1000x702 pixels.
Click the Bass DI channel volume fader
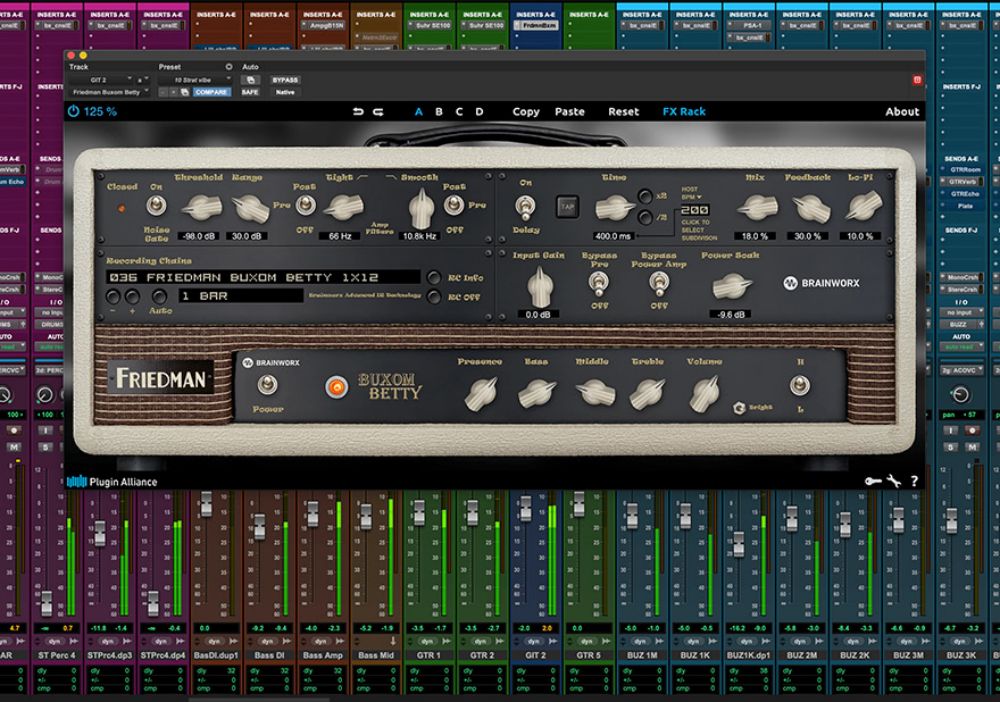click(259, 526)
